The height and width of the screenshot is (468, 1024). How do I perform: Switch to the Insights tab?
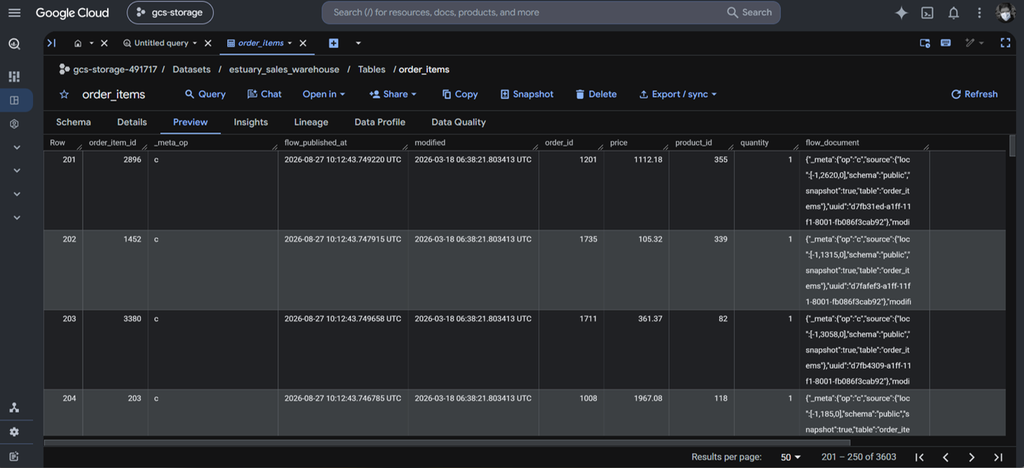[251, 122]
